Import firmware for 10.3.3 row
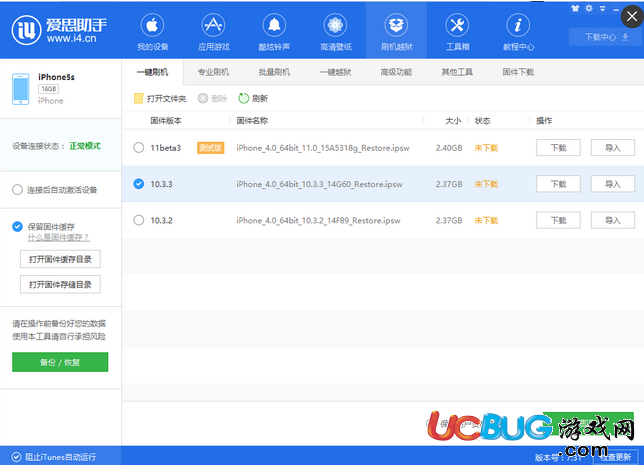The image size is (644, 465). pos(613,184)
